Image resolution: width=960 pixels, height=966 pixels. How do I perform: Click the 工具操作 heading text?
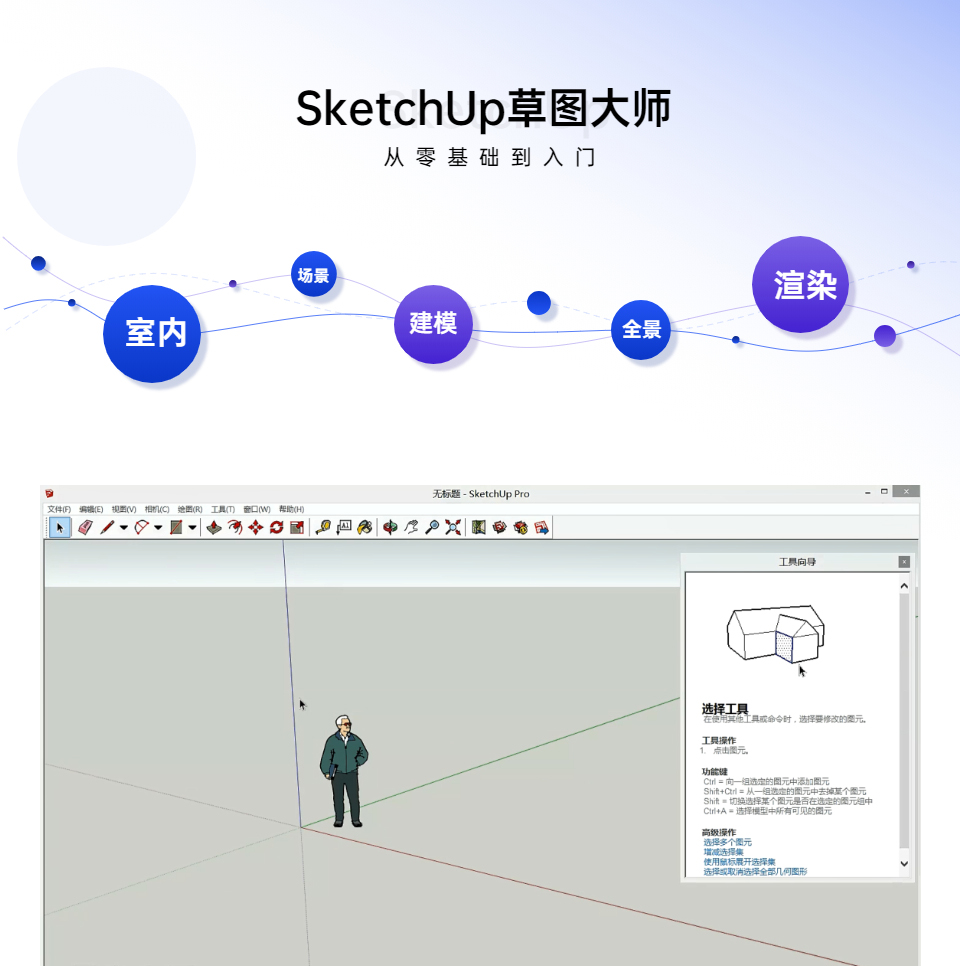click(718, 741)
